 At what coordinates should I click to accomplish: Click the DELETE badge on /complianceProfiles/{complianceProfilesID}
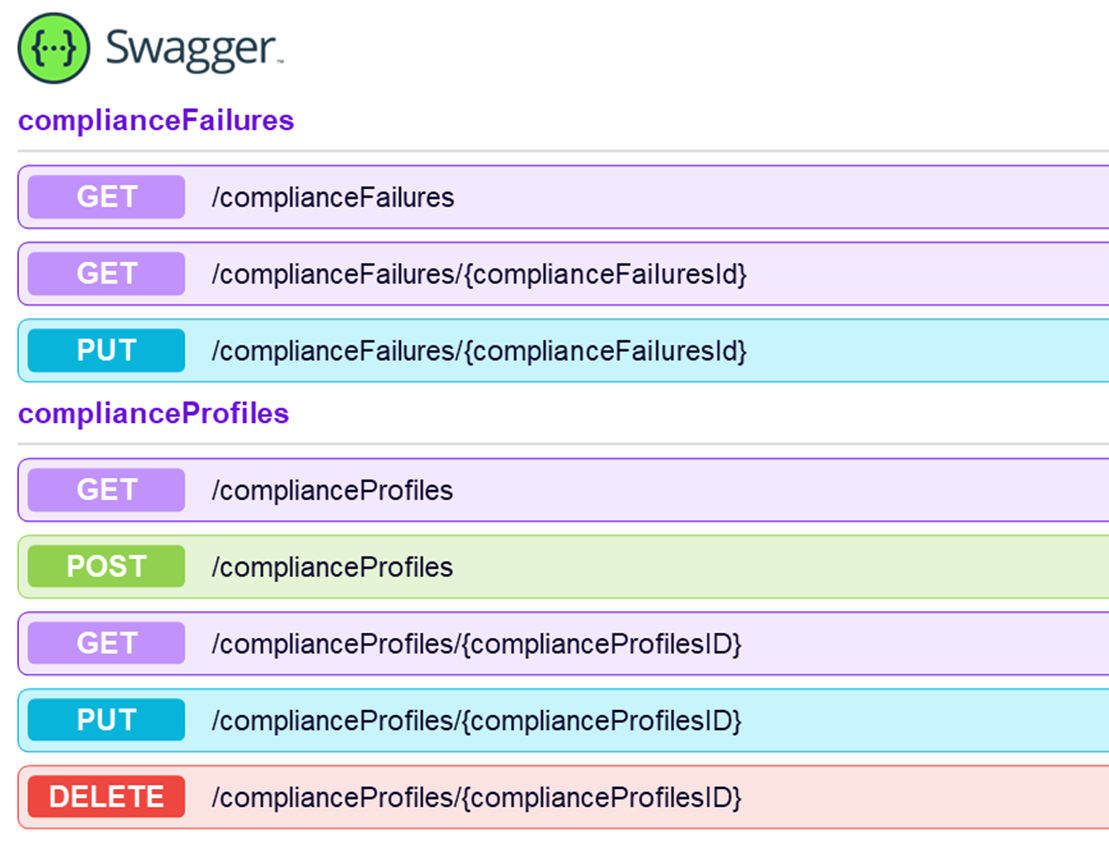click(x=104, y=797)
